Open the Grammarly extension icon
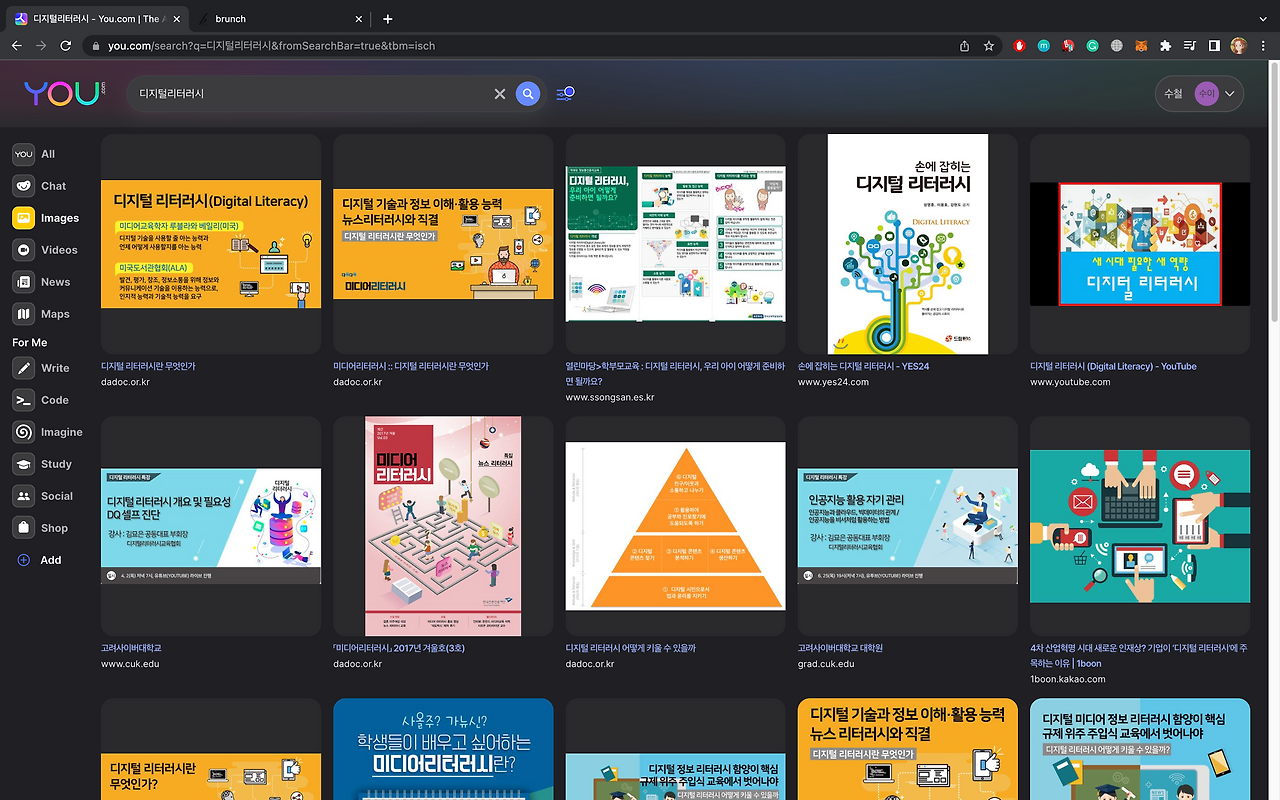Viewport: 1280px width, 800px height. tap(1093, 46)
